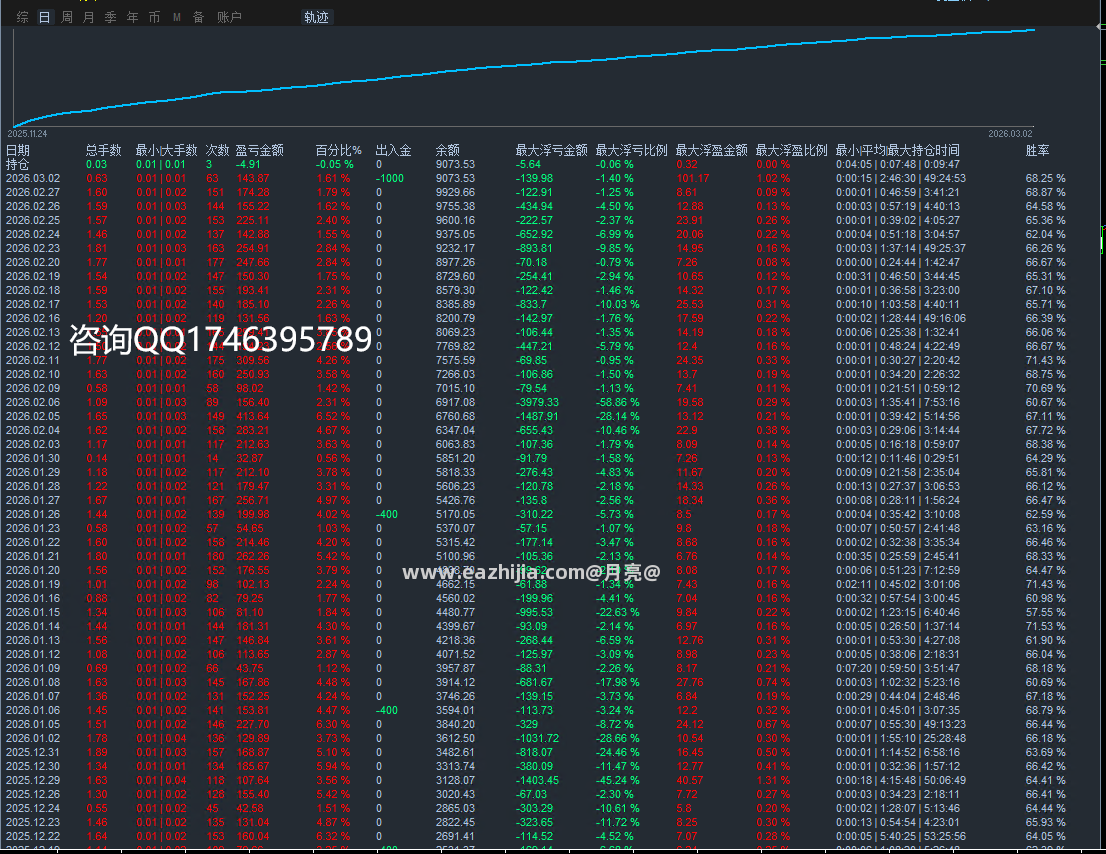The height and width of the screenshot is (854, 1106).
Task: Select the 2025.12.24 date row
Action: click(x=33, y=809)
